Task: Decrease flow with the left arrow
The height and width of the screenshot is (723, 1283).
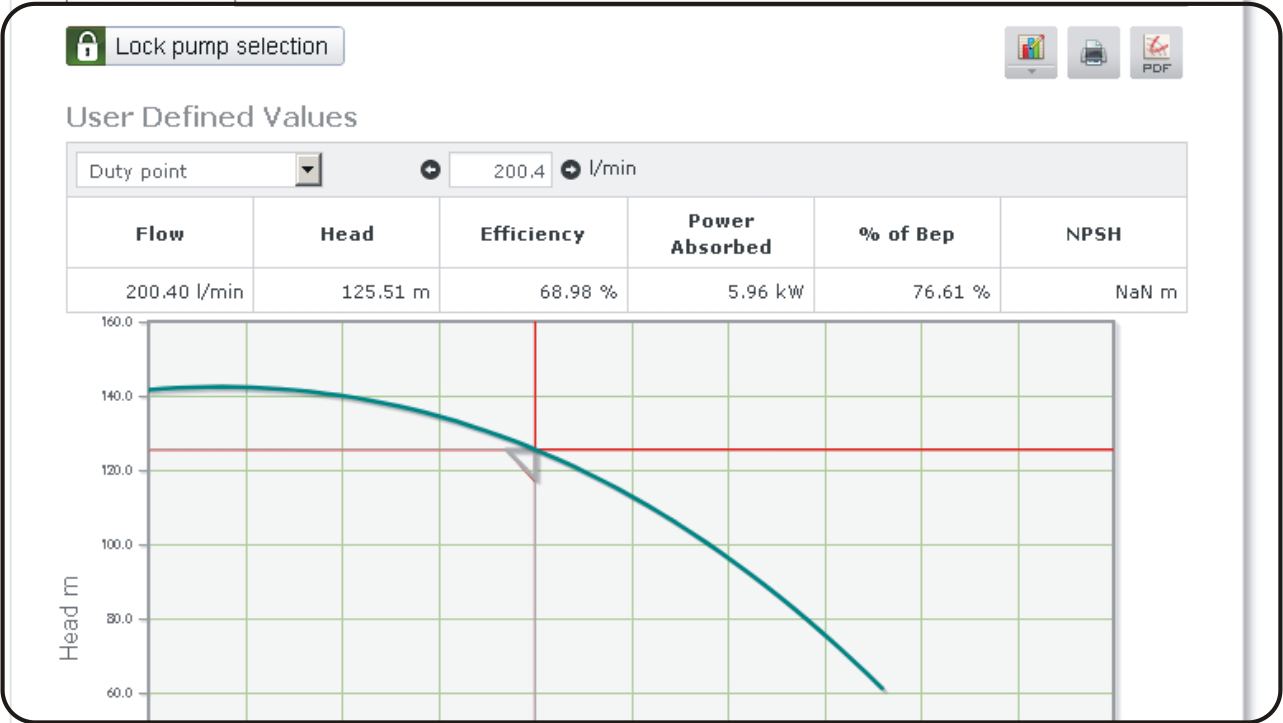Action: click(431, 171)
